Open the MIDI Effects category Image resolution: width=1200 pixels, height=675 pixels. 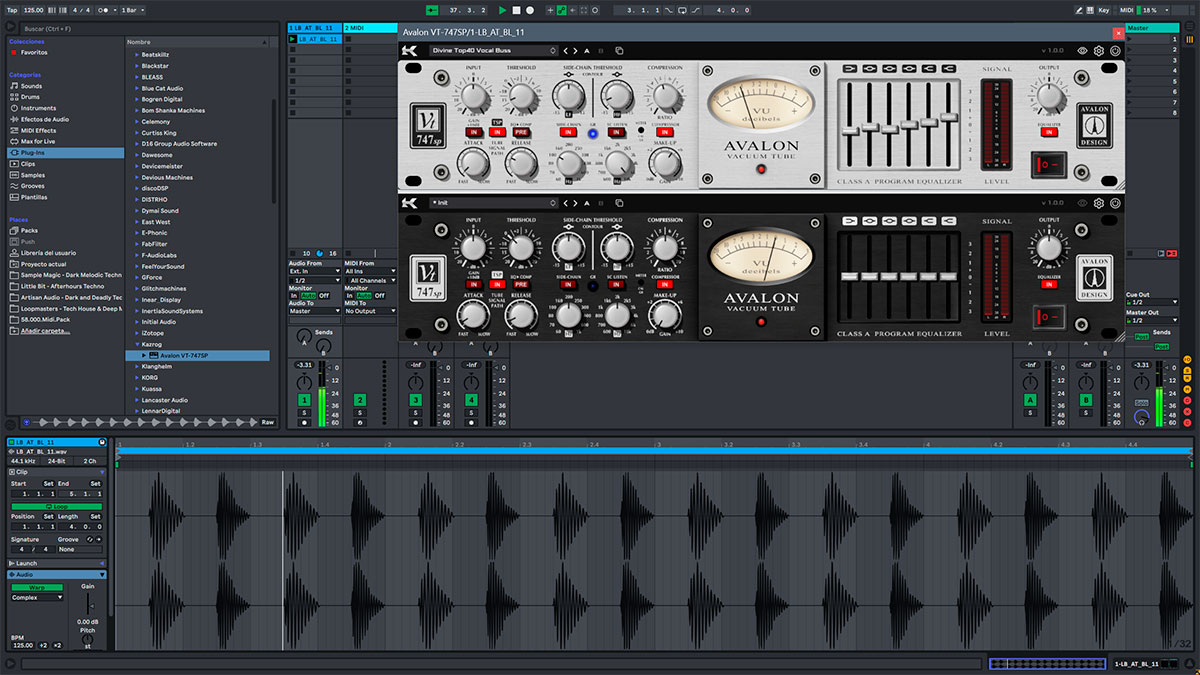pyautogui.click(x=38, y=130)
